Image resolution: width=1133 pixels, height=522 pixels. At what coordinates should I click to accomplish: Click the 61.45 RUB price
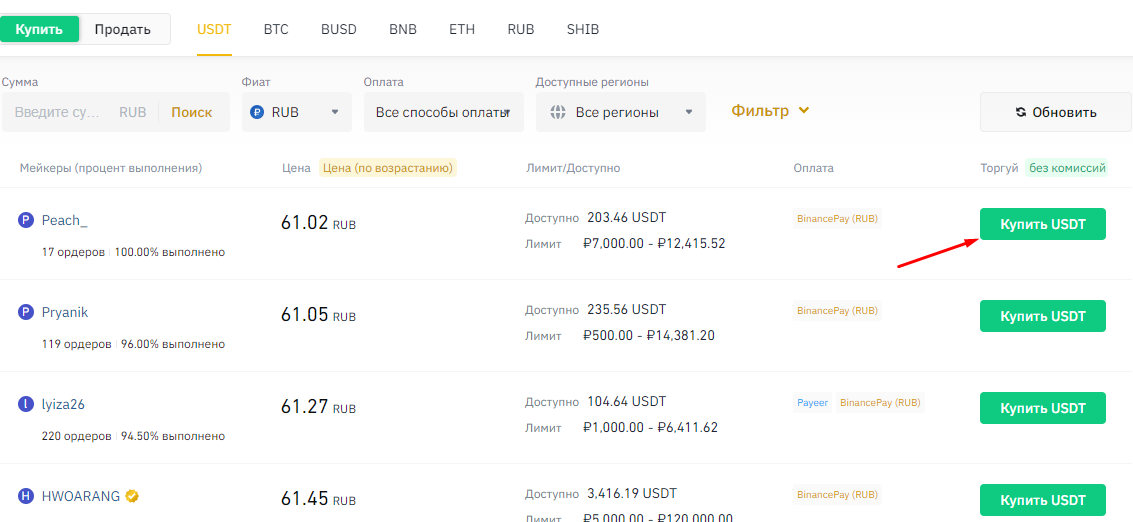318,499
